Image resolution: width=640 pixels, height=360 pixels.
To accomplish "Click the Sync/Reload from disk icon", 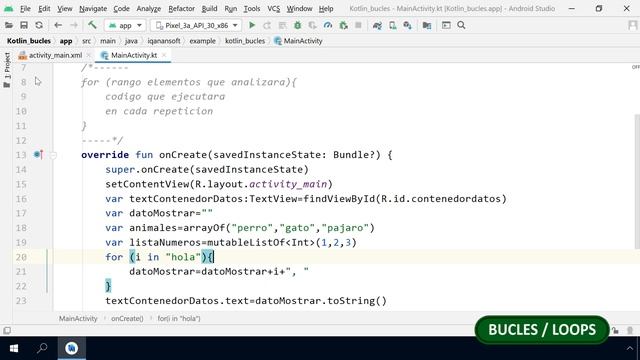I will click(x=39, y=25).
